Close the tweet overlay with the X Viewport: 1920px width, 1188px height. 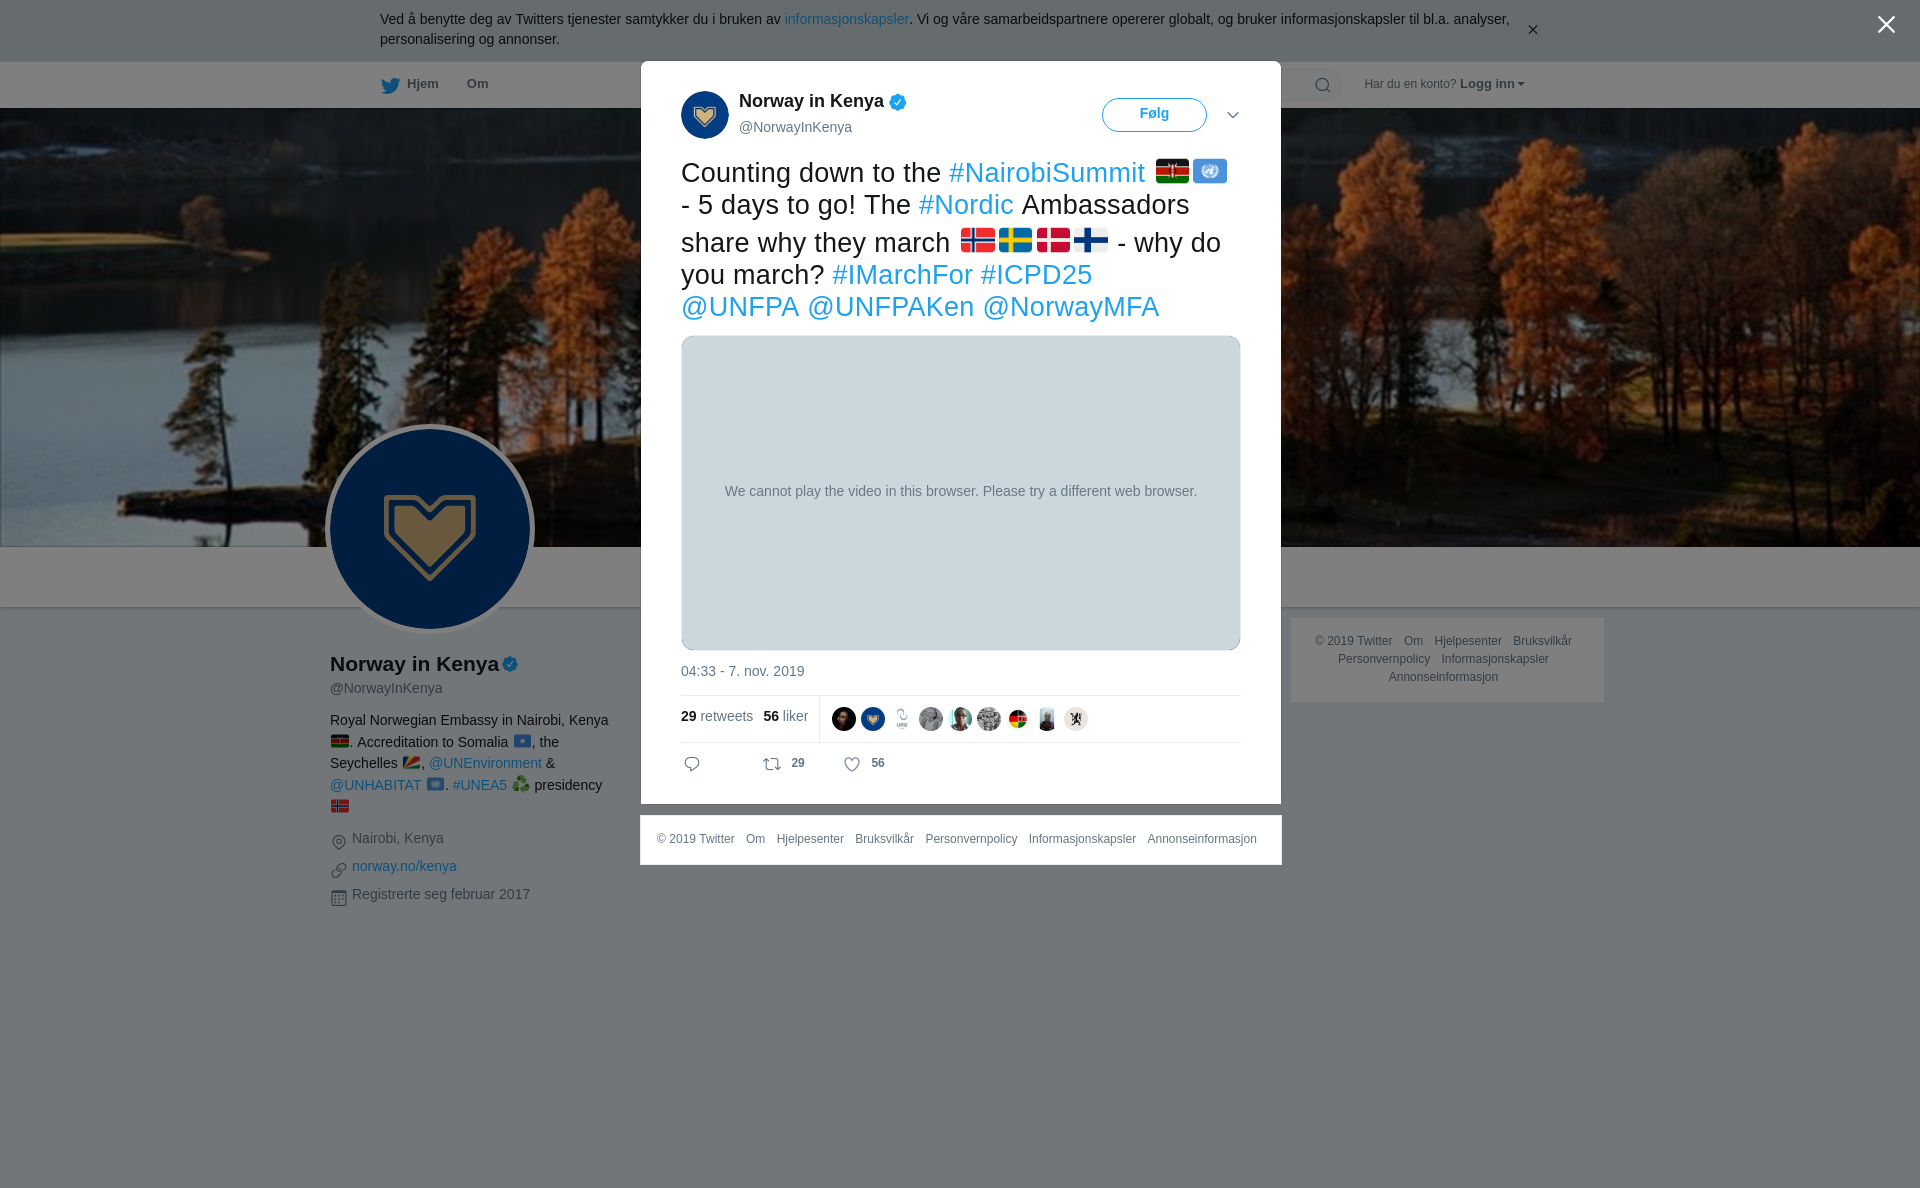coord(1886,25)
